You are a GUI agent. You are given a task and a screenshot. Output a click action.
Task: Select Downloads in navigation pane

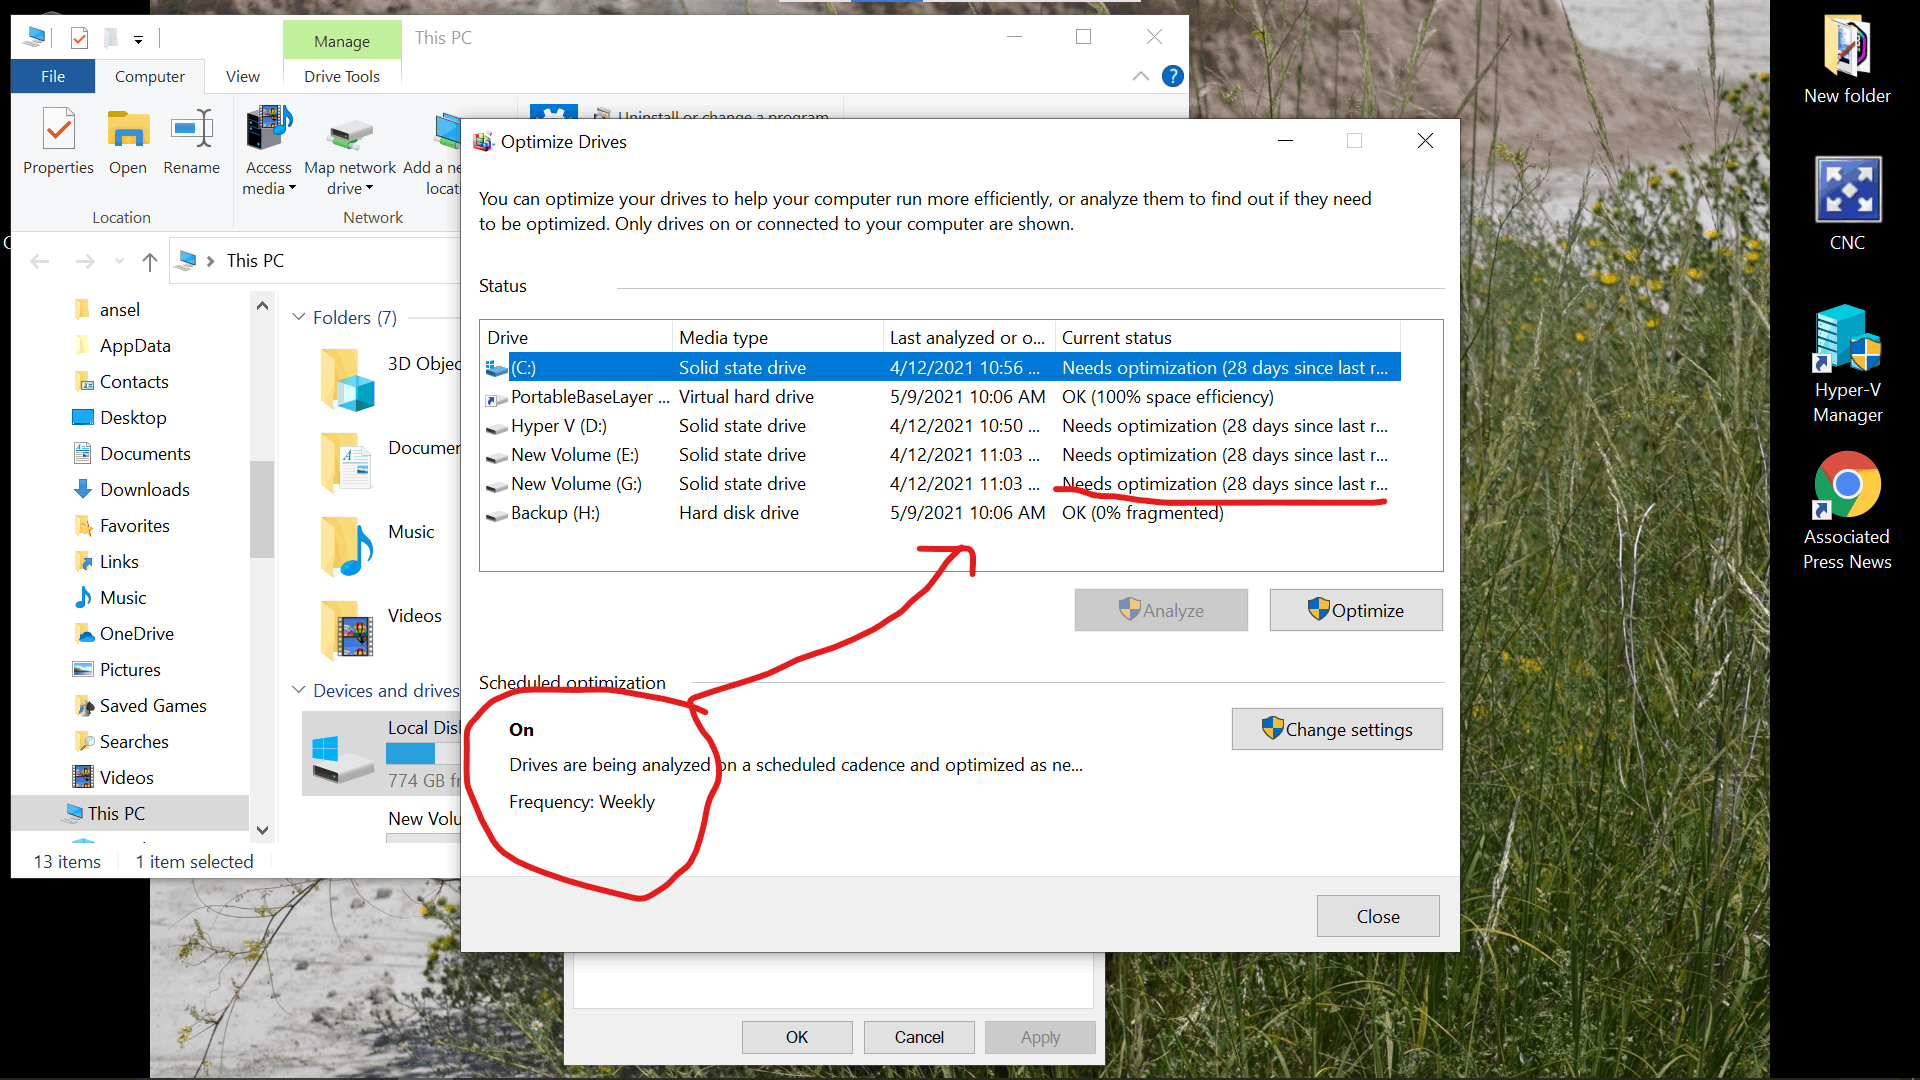[x=144, y=489]
